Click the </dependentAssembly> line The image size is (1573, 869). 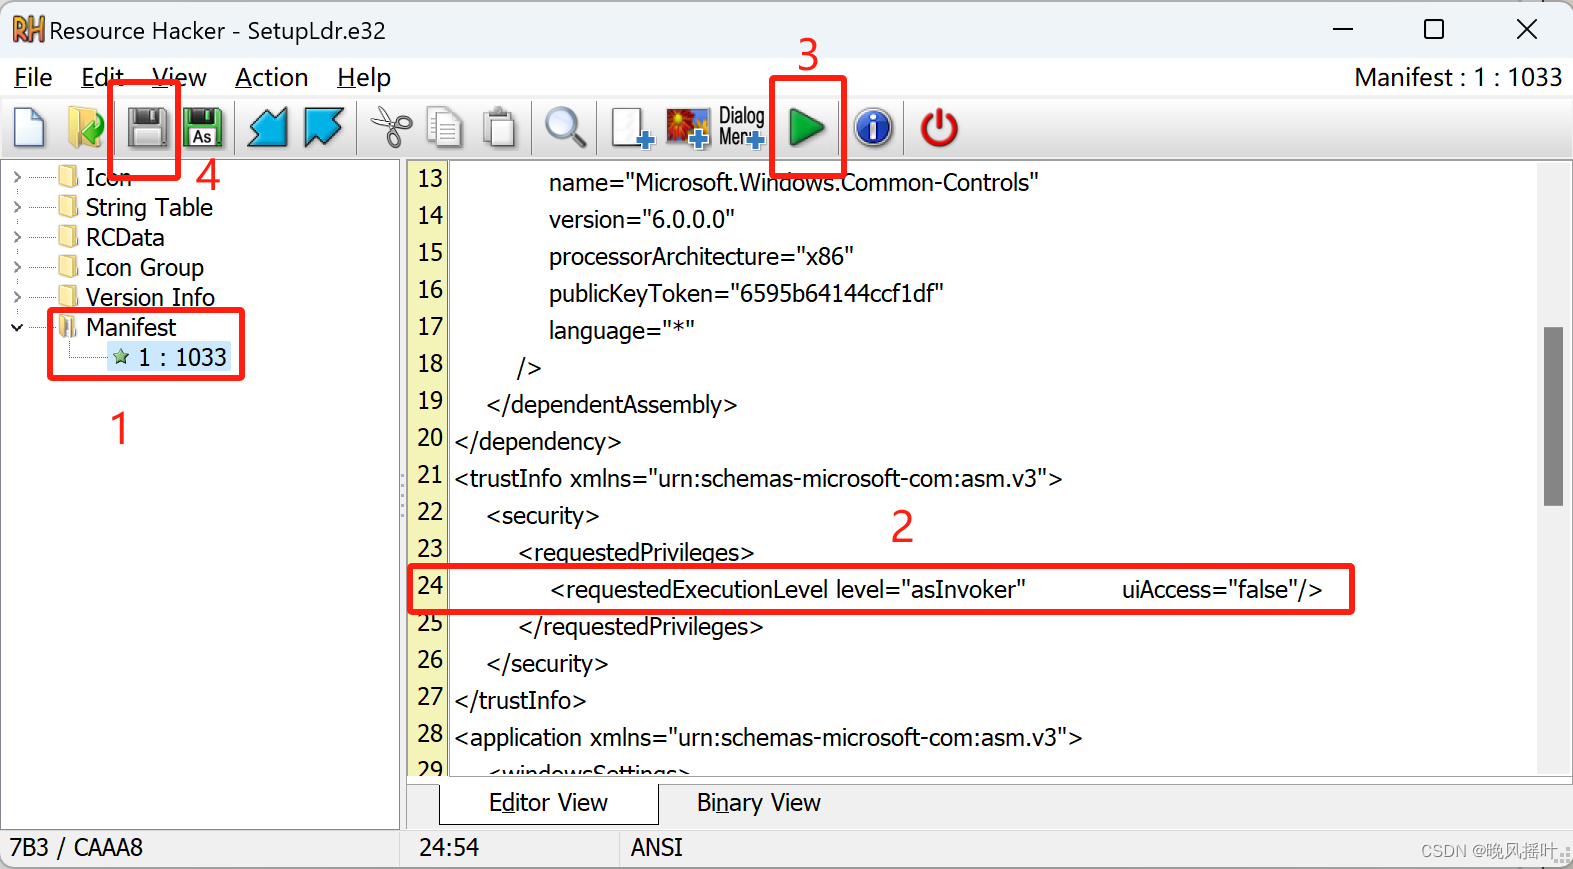612,405
